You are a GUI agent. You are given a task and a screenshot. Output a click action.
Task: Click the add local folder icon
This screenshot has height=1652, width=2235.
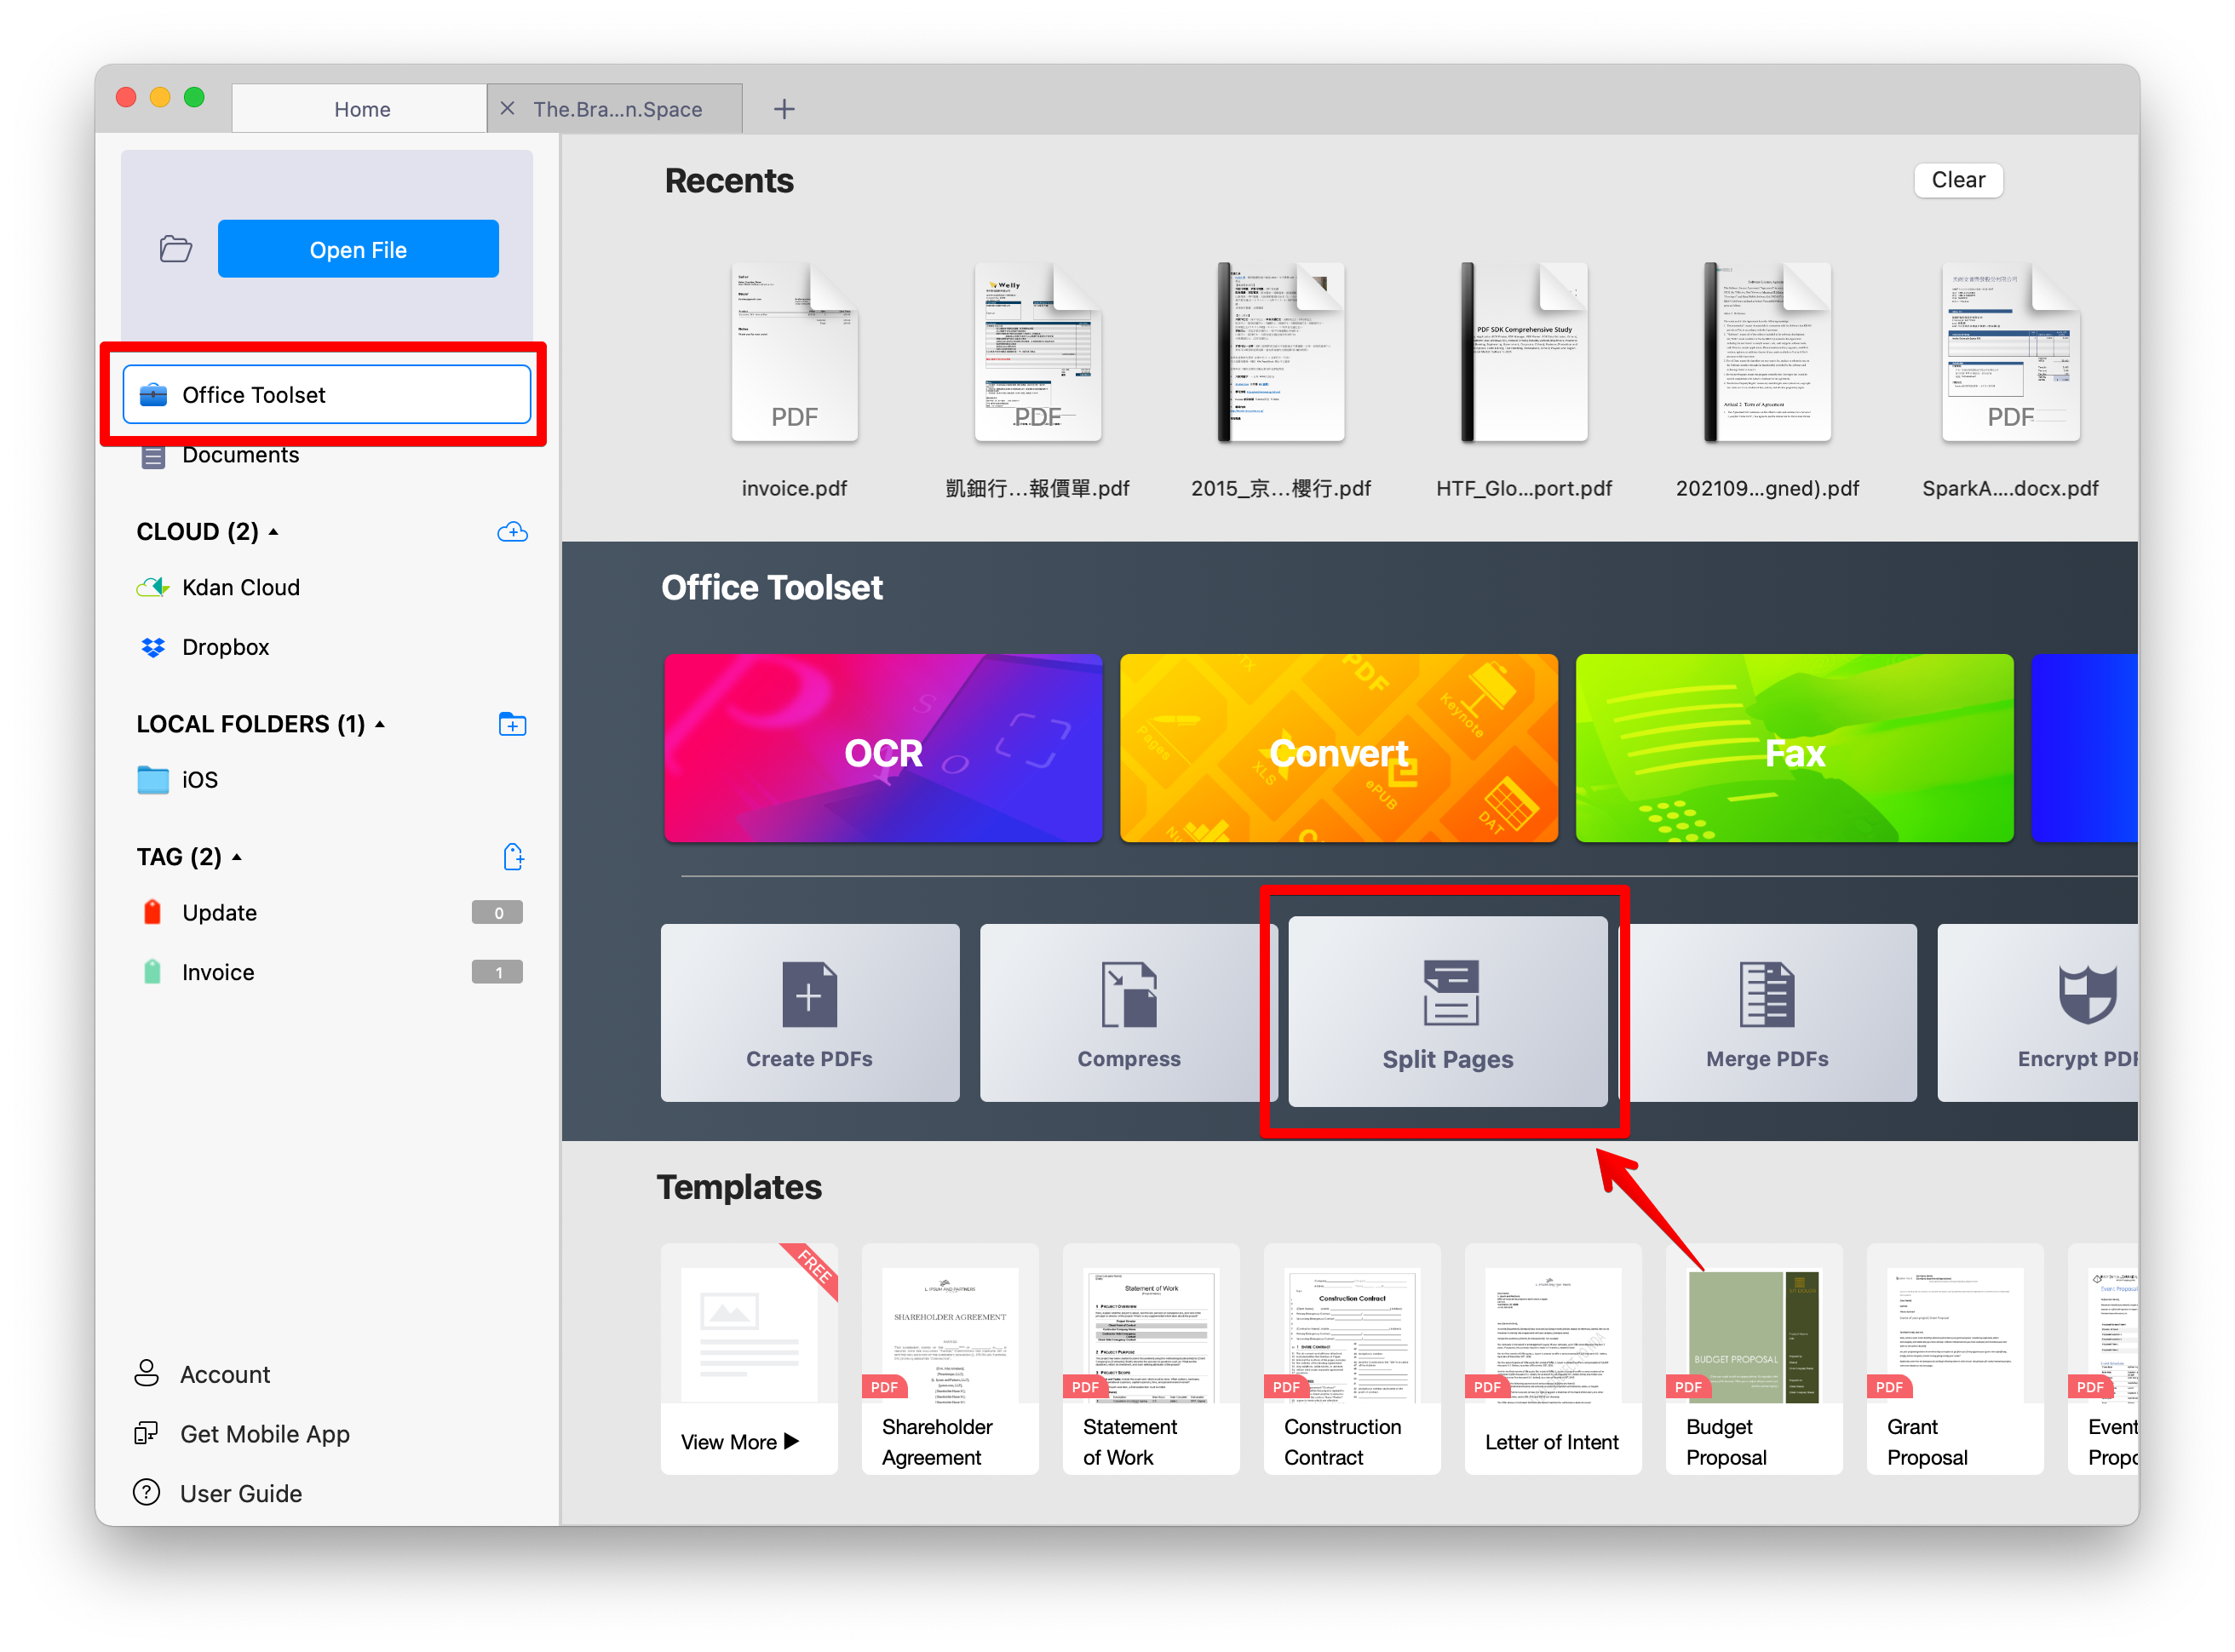512,724
